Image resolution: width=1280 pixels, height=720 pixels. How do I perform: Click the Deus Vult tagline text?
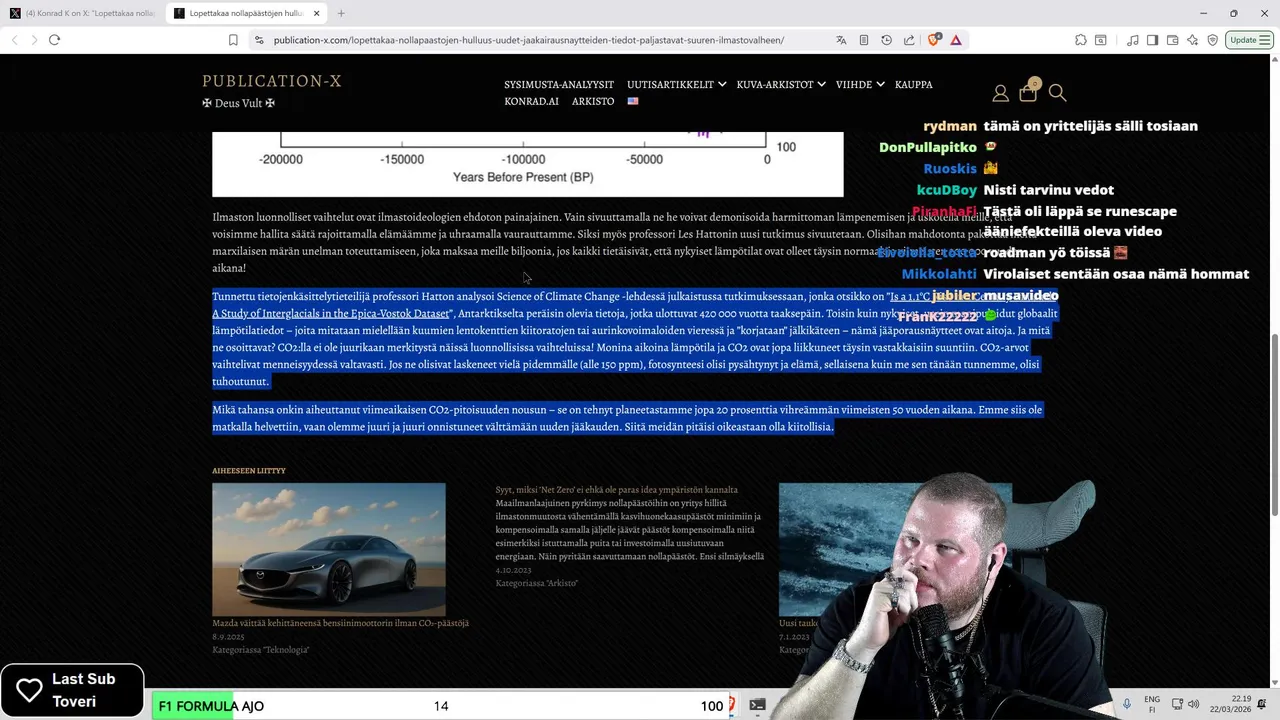click(238, 103)
